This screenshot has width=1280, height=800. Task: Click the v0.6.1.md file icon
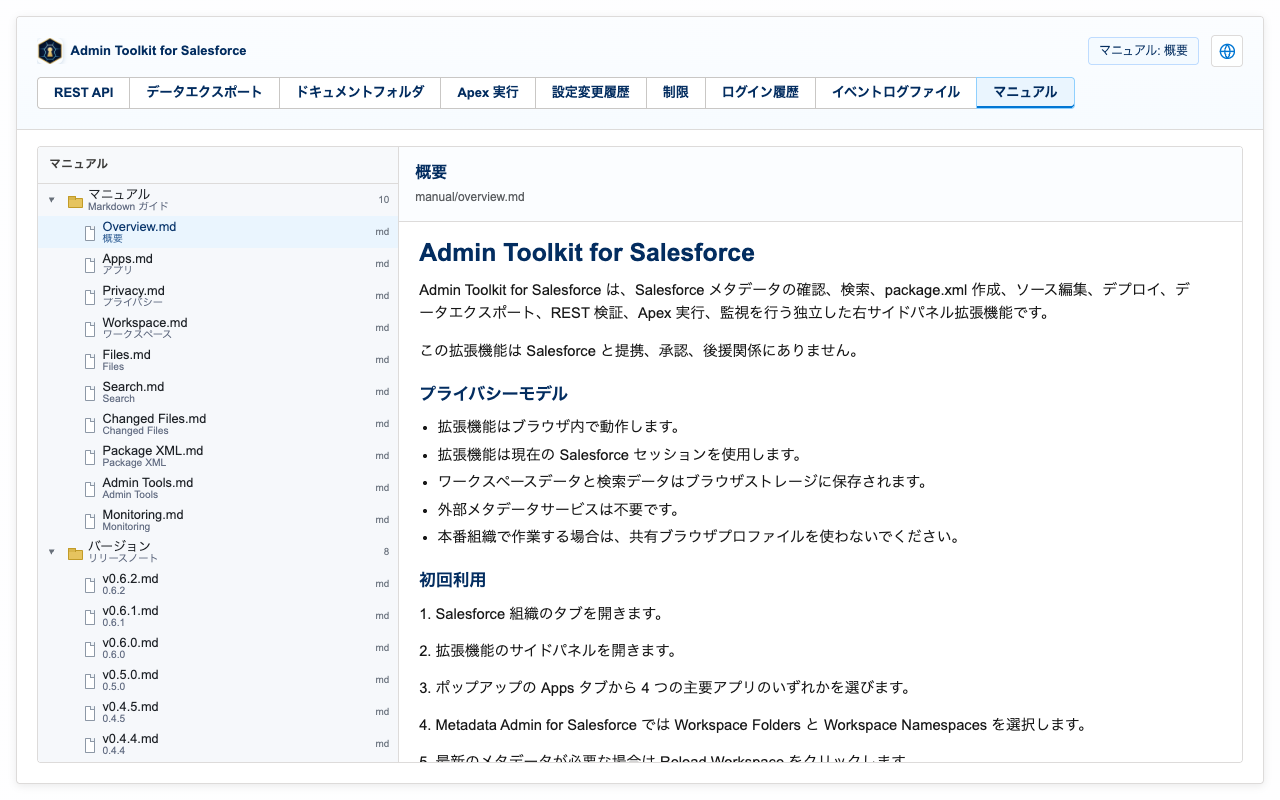point(90,616)
